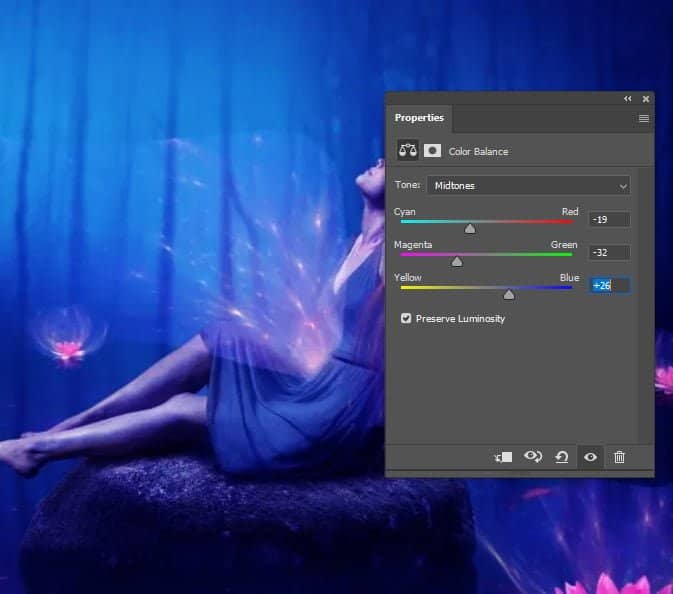This screenshot has width=673, height=594.
Task: Collapse the panel with double arrows
Action: [628, 99]
